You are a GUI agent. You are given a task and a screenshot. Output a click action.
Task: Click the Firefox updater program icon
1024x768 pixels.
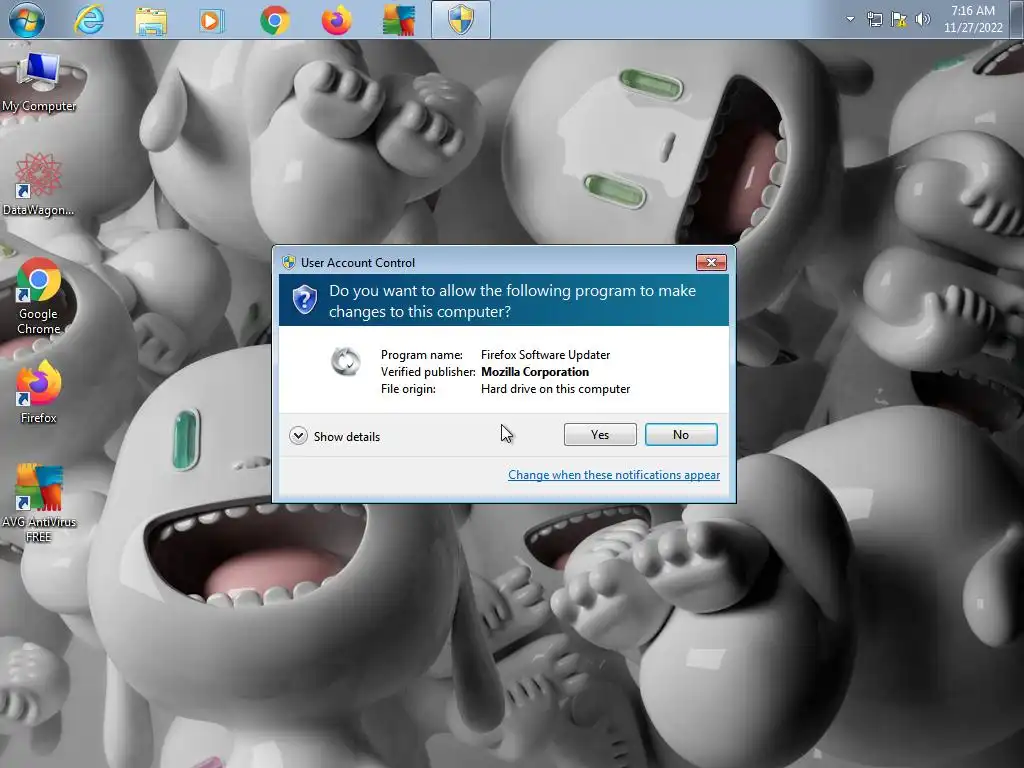(x=345, y=361)
